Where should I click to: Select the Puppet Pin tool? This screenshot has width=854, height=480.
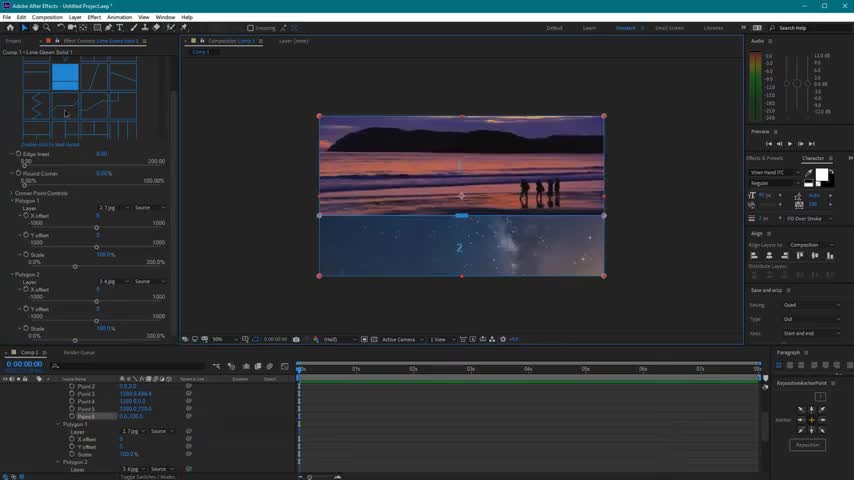pos(183,27)
